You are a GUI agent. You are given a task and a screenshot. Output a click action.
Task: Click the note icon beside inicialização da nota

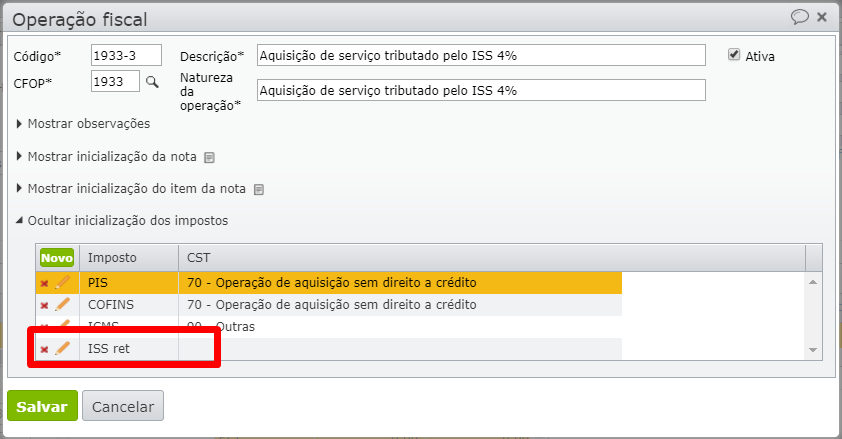point(209,158)
